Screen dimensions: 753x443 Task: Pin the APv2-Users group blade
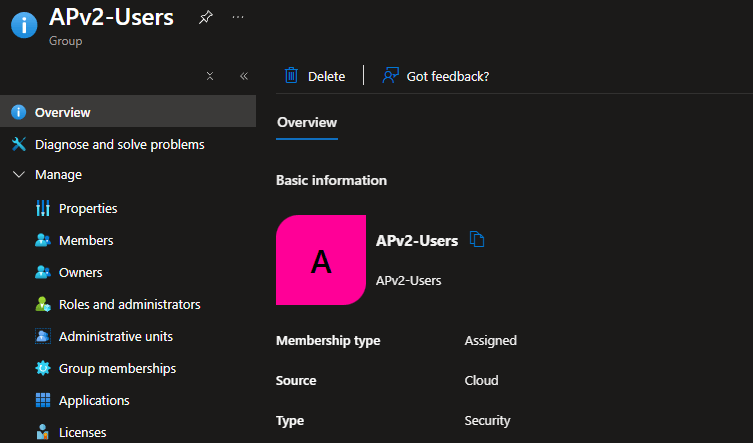coord(206,17)
